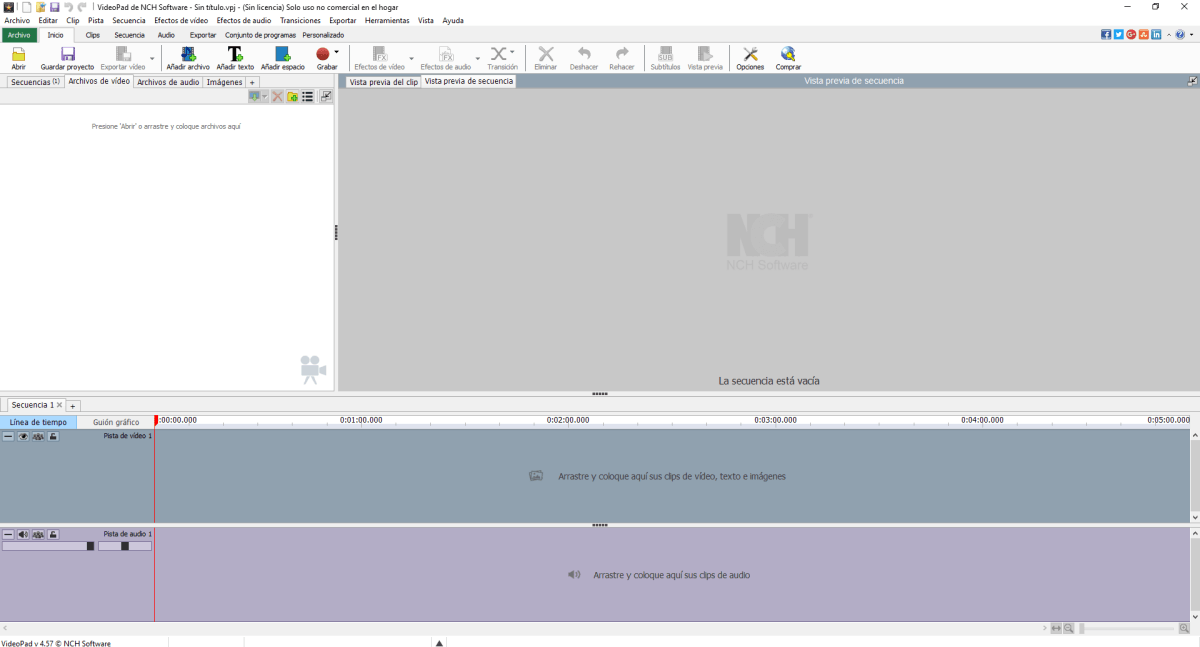The image size is (1200, 647).
Task: Open the Pista menu
Action: 95,20
